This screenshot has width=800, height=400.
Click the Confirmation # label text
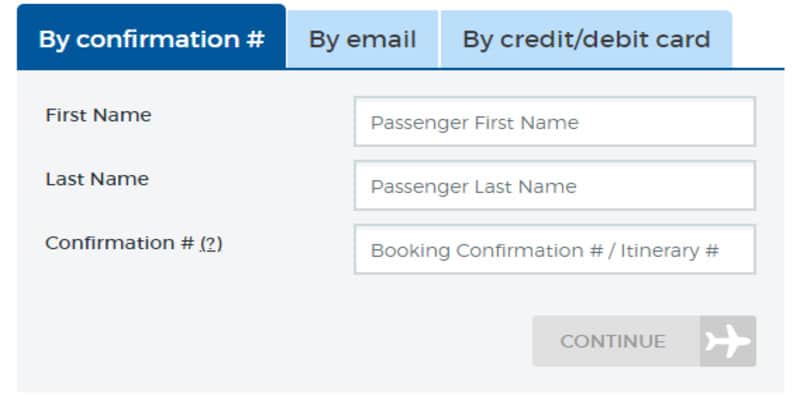click(x=120, y=243)
